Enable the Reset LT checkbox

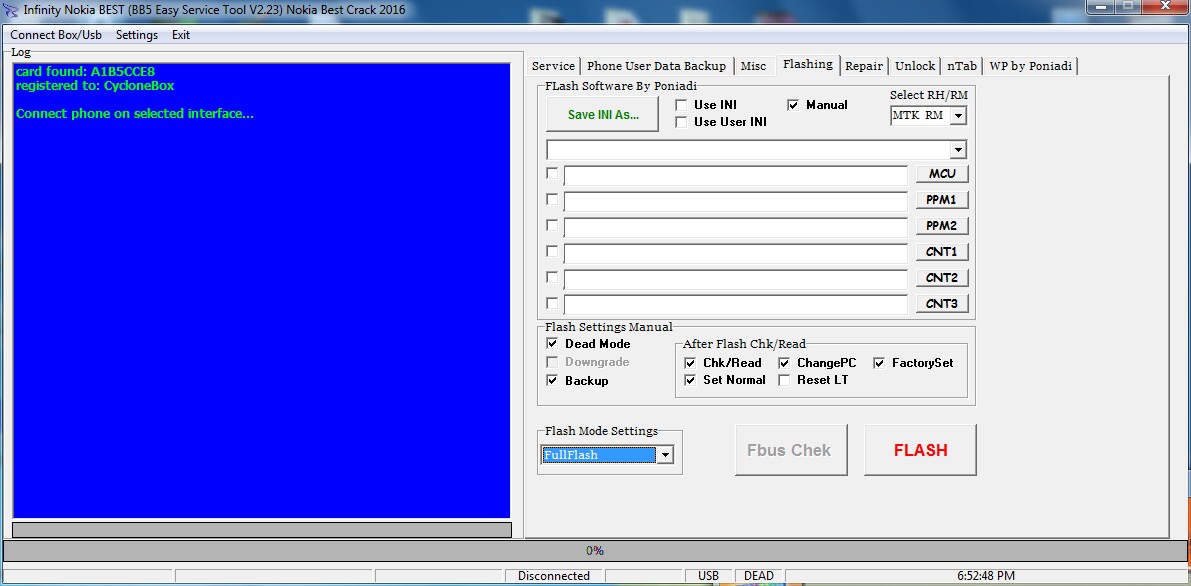pos(785,379)
